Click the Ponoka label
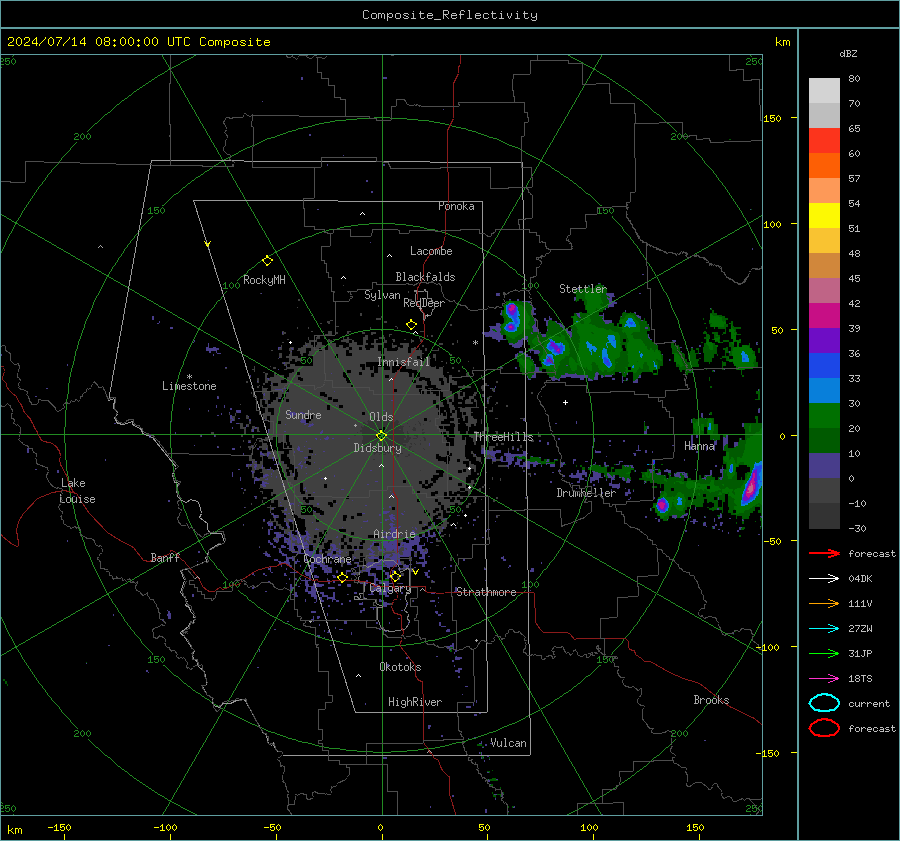Viewport: 900px width, 841px height. 456,206
